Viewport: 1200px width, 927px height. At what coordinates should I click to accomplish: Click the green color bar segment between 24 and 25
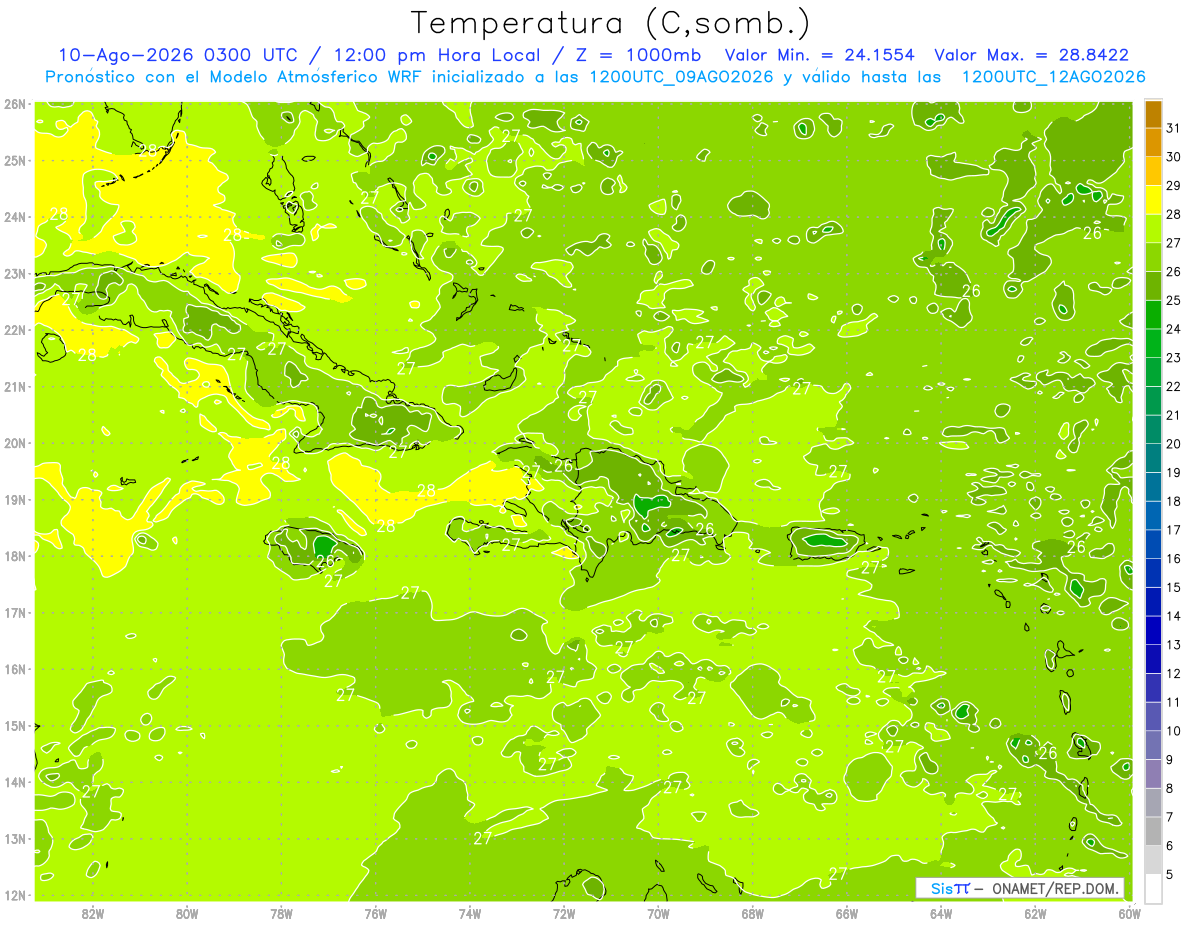point(1153,315)
